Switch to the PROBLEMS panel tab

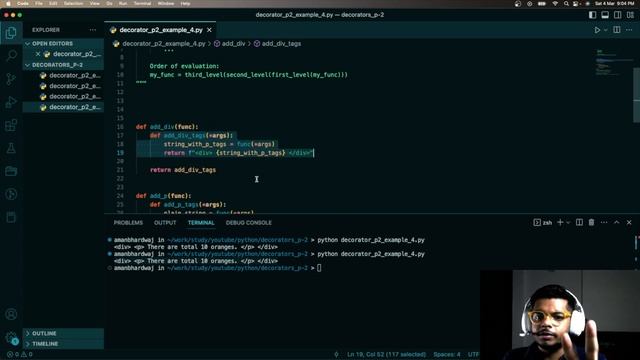[128, 222]
